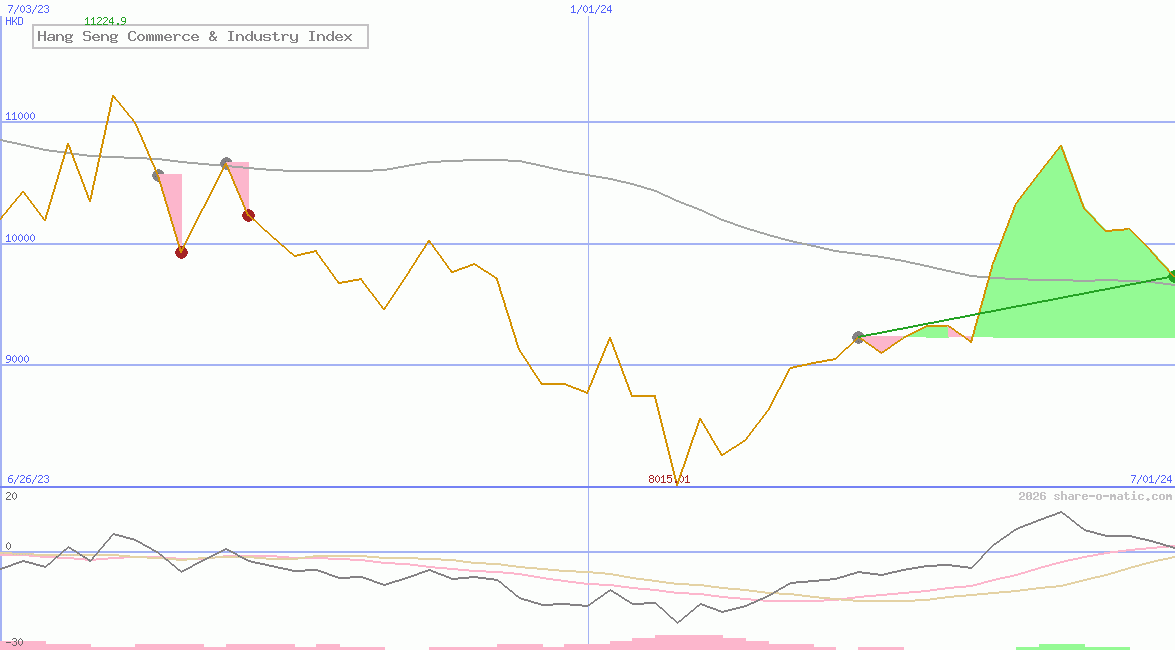The image size is (1175, 650).
Task: Select the 6/26/23 bottom date label
Action: point(28,479)
